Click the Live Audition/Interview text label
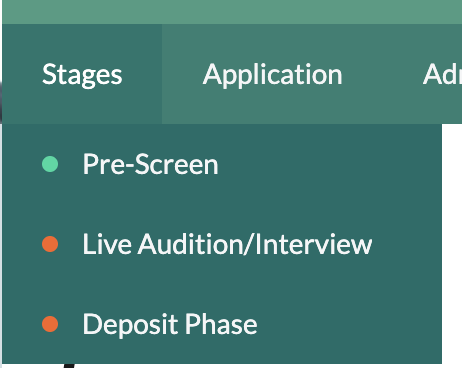The width and height of the screenshot is (462, 368). click(227, 244)
